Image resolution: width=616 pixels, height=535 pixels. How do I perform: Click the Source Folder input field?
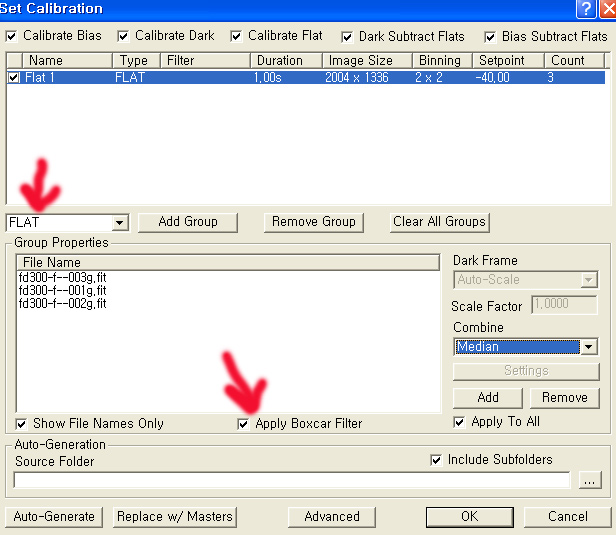(290, 481)
